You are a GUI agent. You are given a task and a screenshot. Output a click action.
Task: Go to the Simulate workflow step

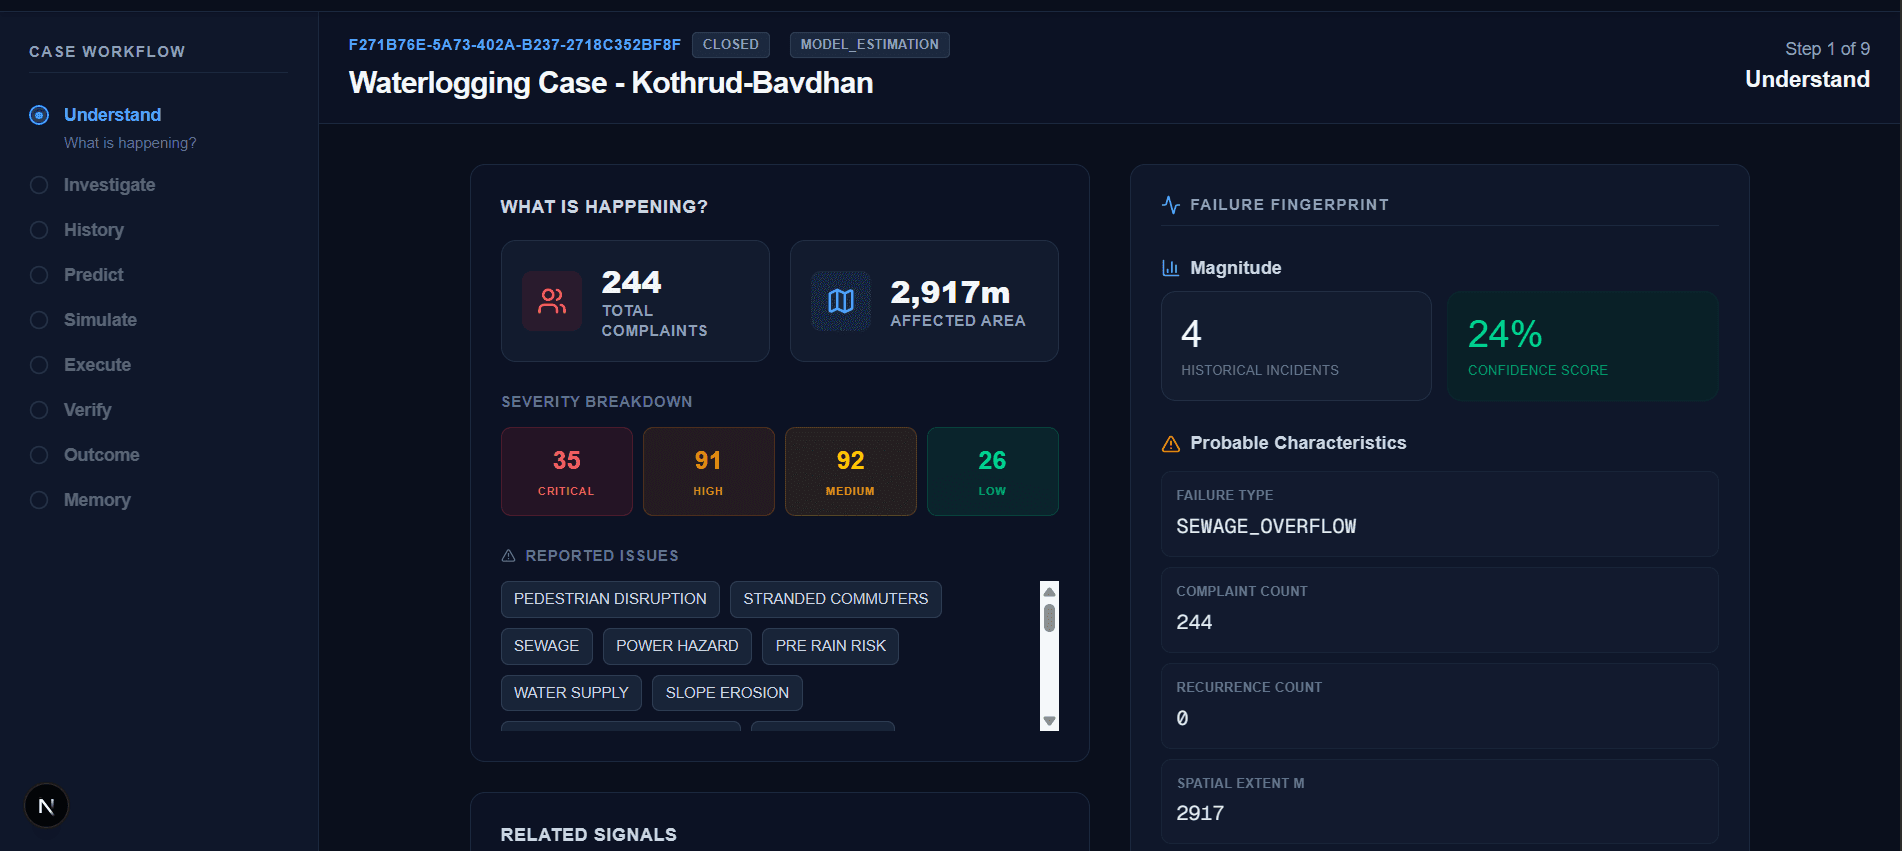pyautogui.click(x=100, y=320)
